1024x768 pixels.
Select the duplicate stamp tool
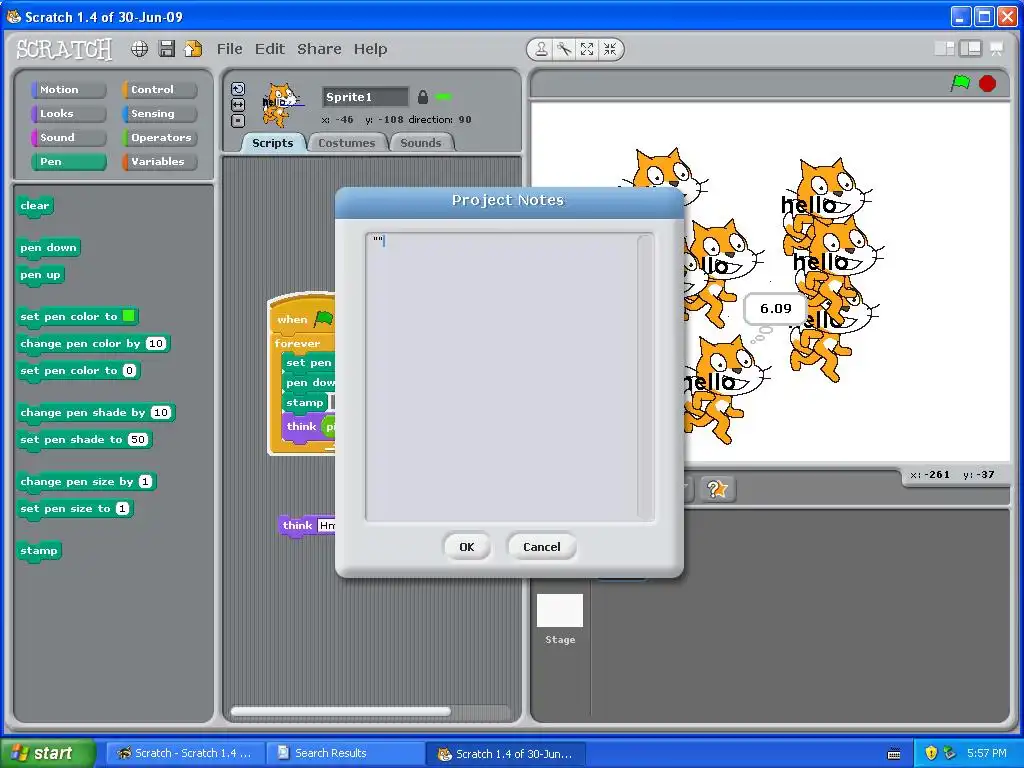click(541, 49)
